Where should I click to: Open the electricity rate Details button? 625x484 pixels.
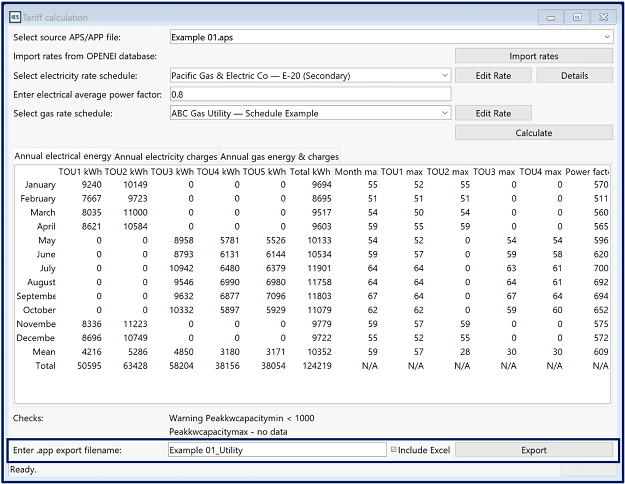click(574, 75)
